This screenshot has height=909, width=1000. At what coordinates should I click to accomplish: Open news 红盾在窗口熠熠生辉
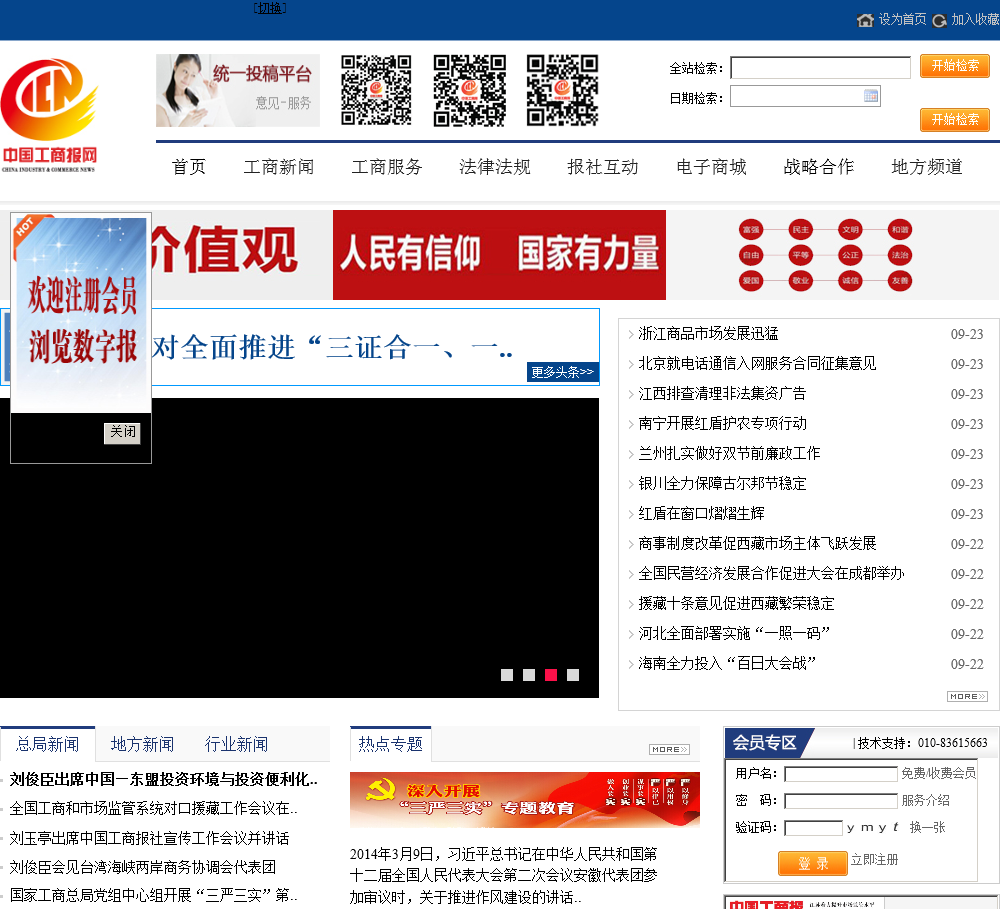coord(701,514)
